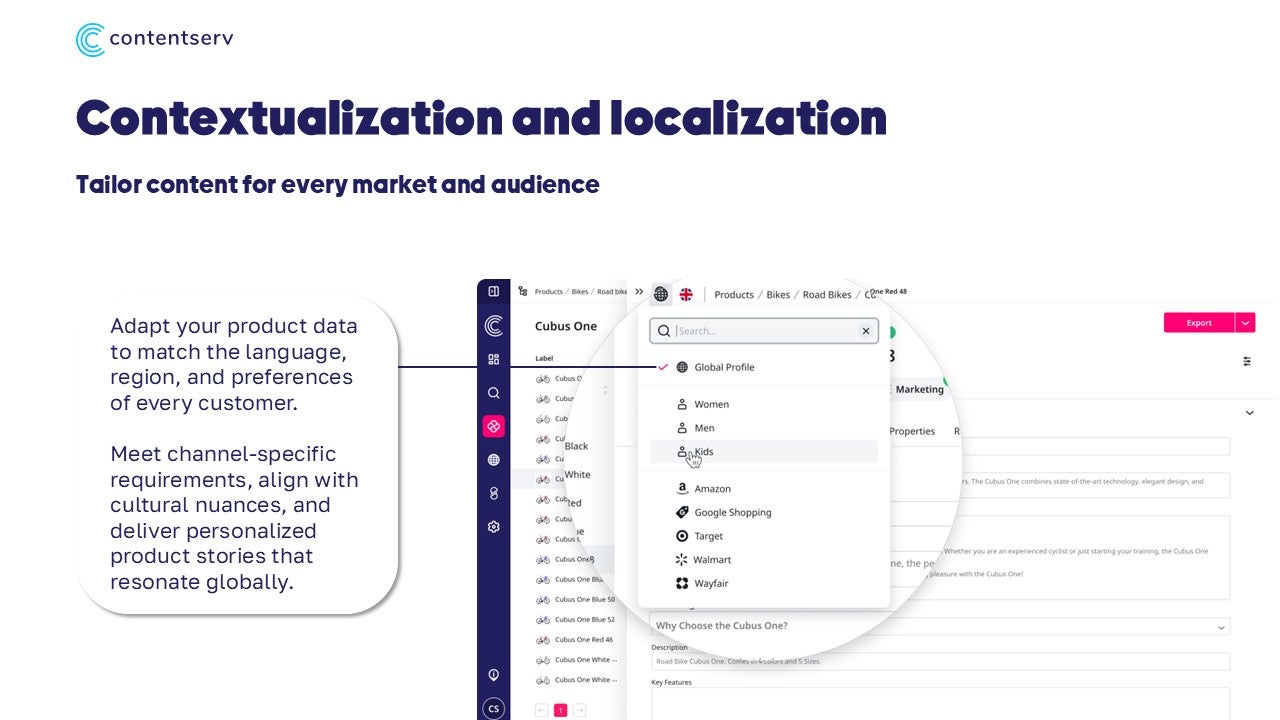The width and height of the screenshot is (1280, 720).
Task: Click the Contentserv logo in the dark sidebar
Action: point(493,326)
